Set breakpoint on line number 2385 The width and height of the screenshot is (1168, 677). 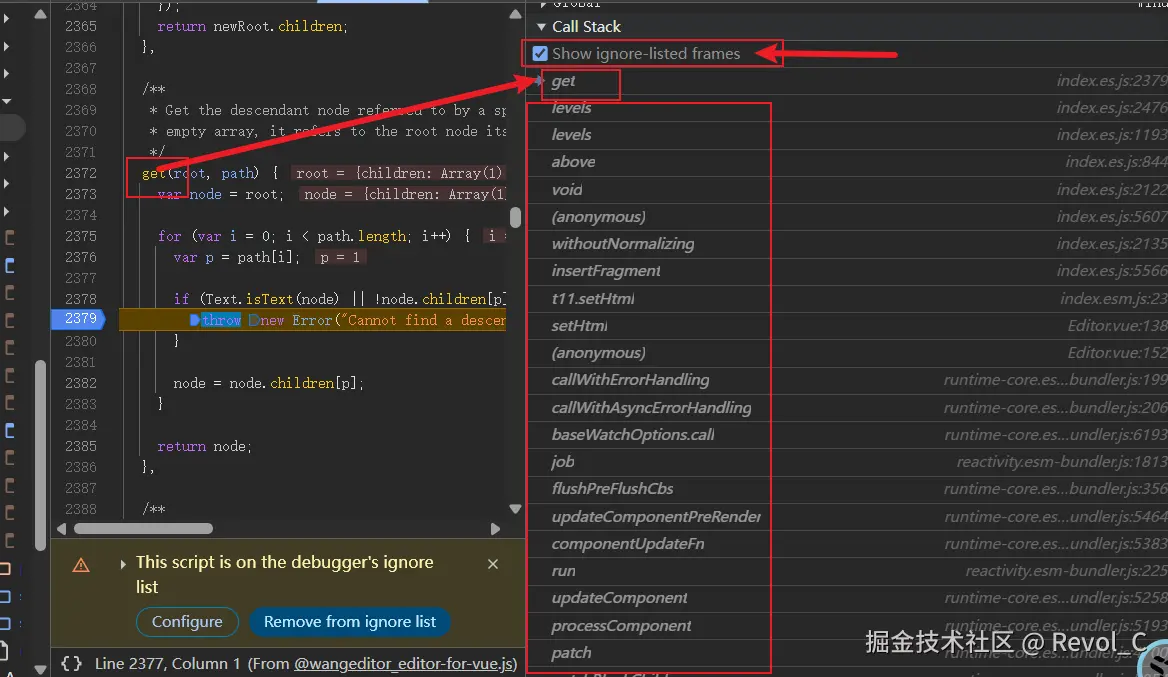[80, 446]
